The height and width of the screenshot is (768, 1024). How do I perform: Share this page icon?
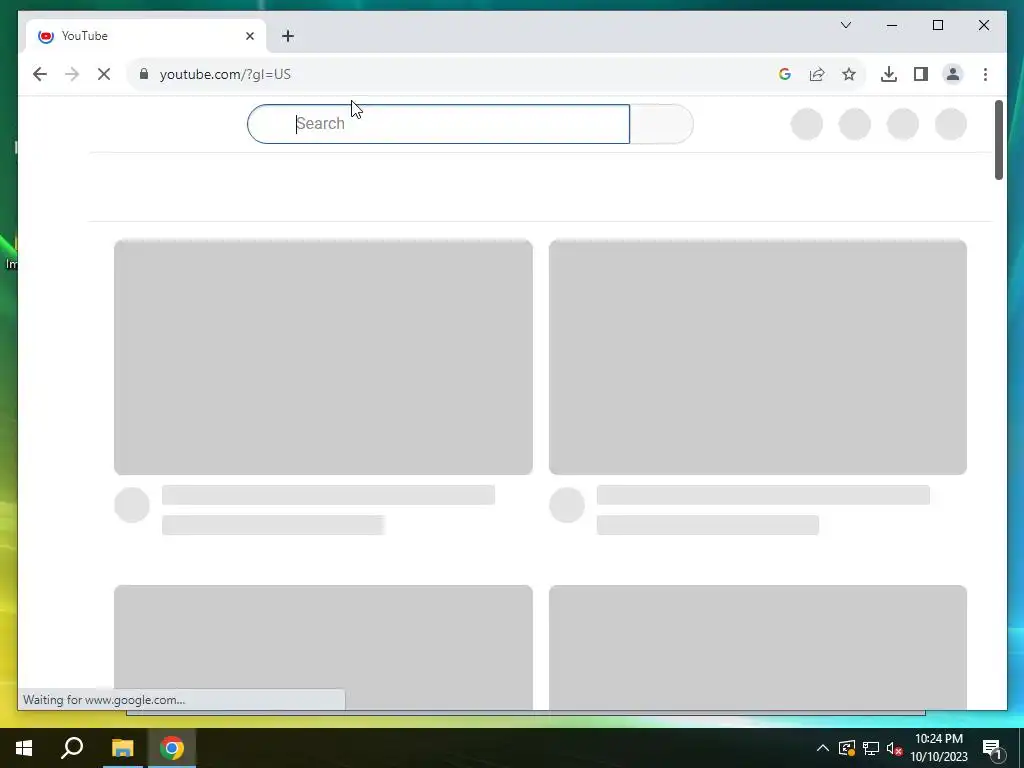(817, 74)
